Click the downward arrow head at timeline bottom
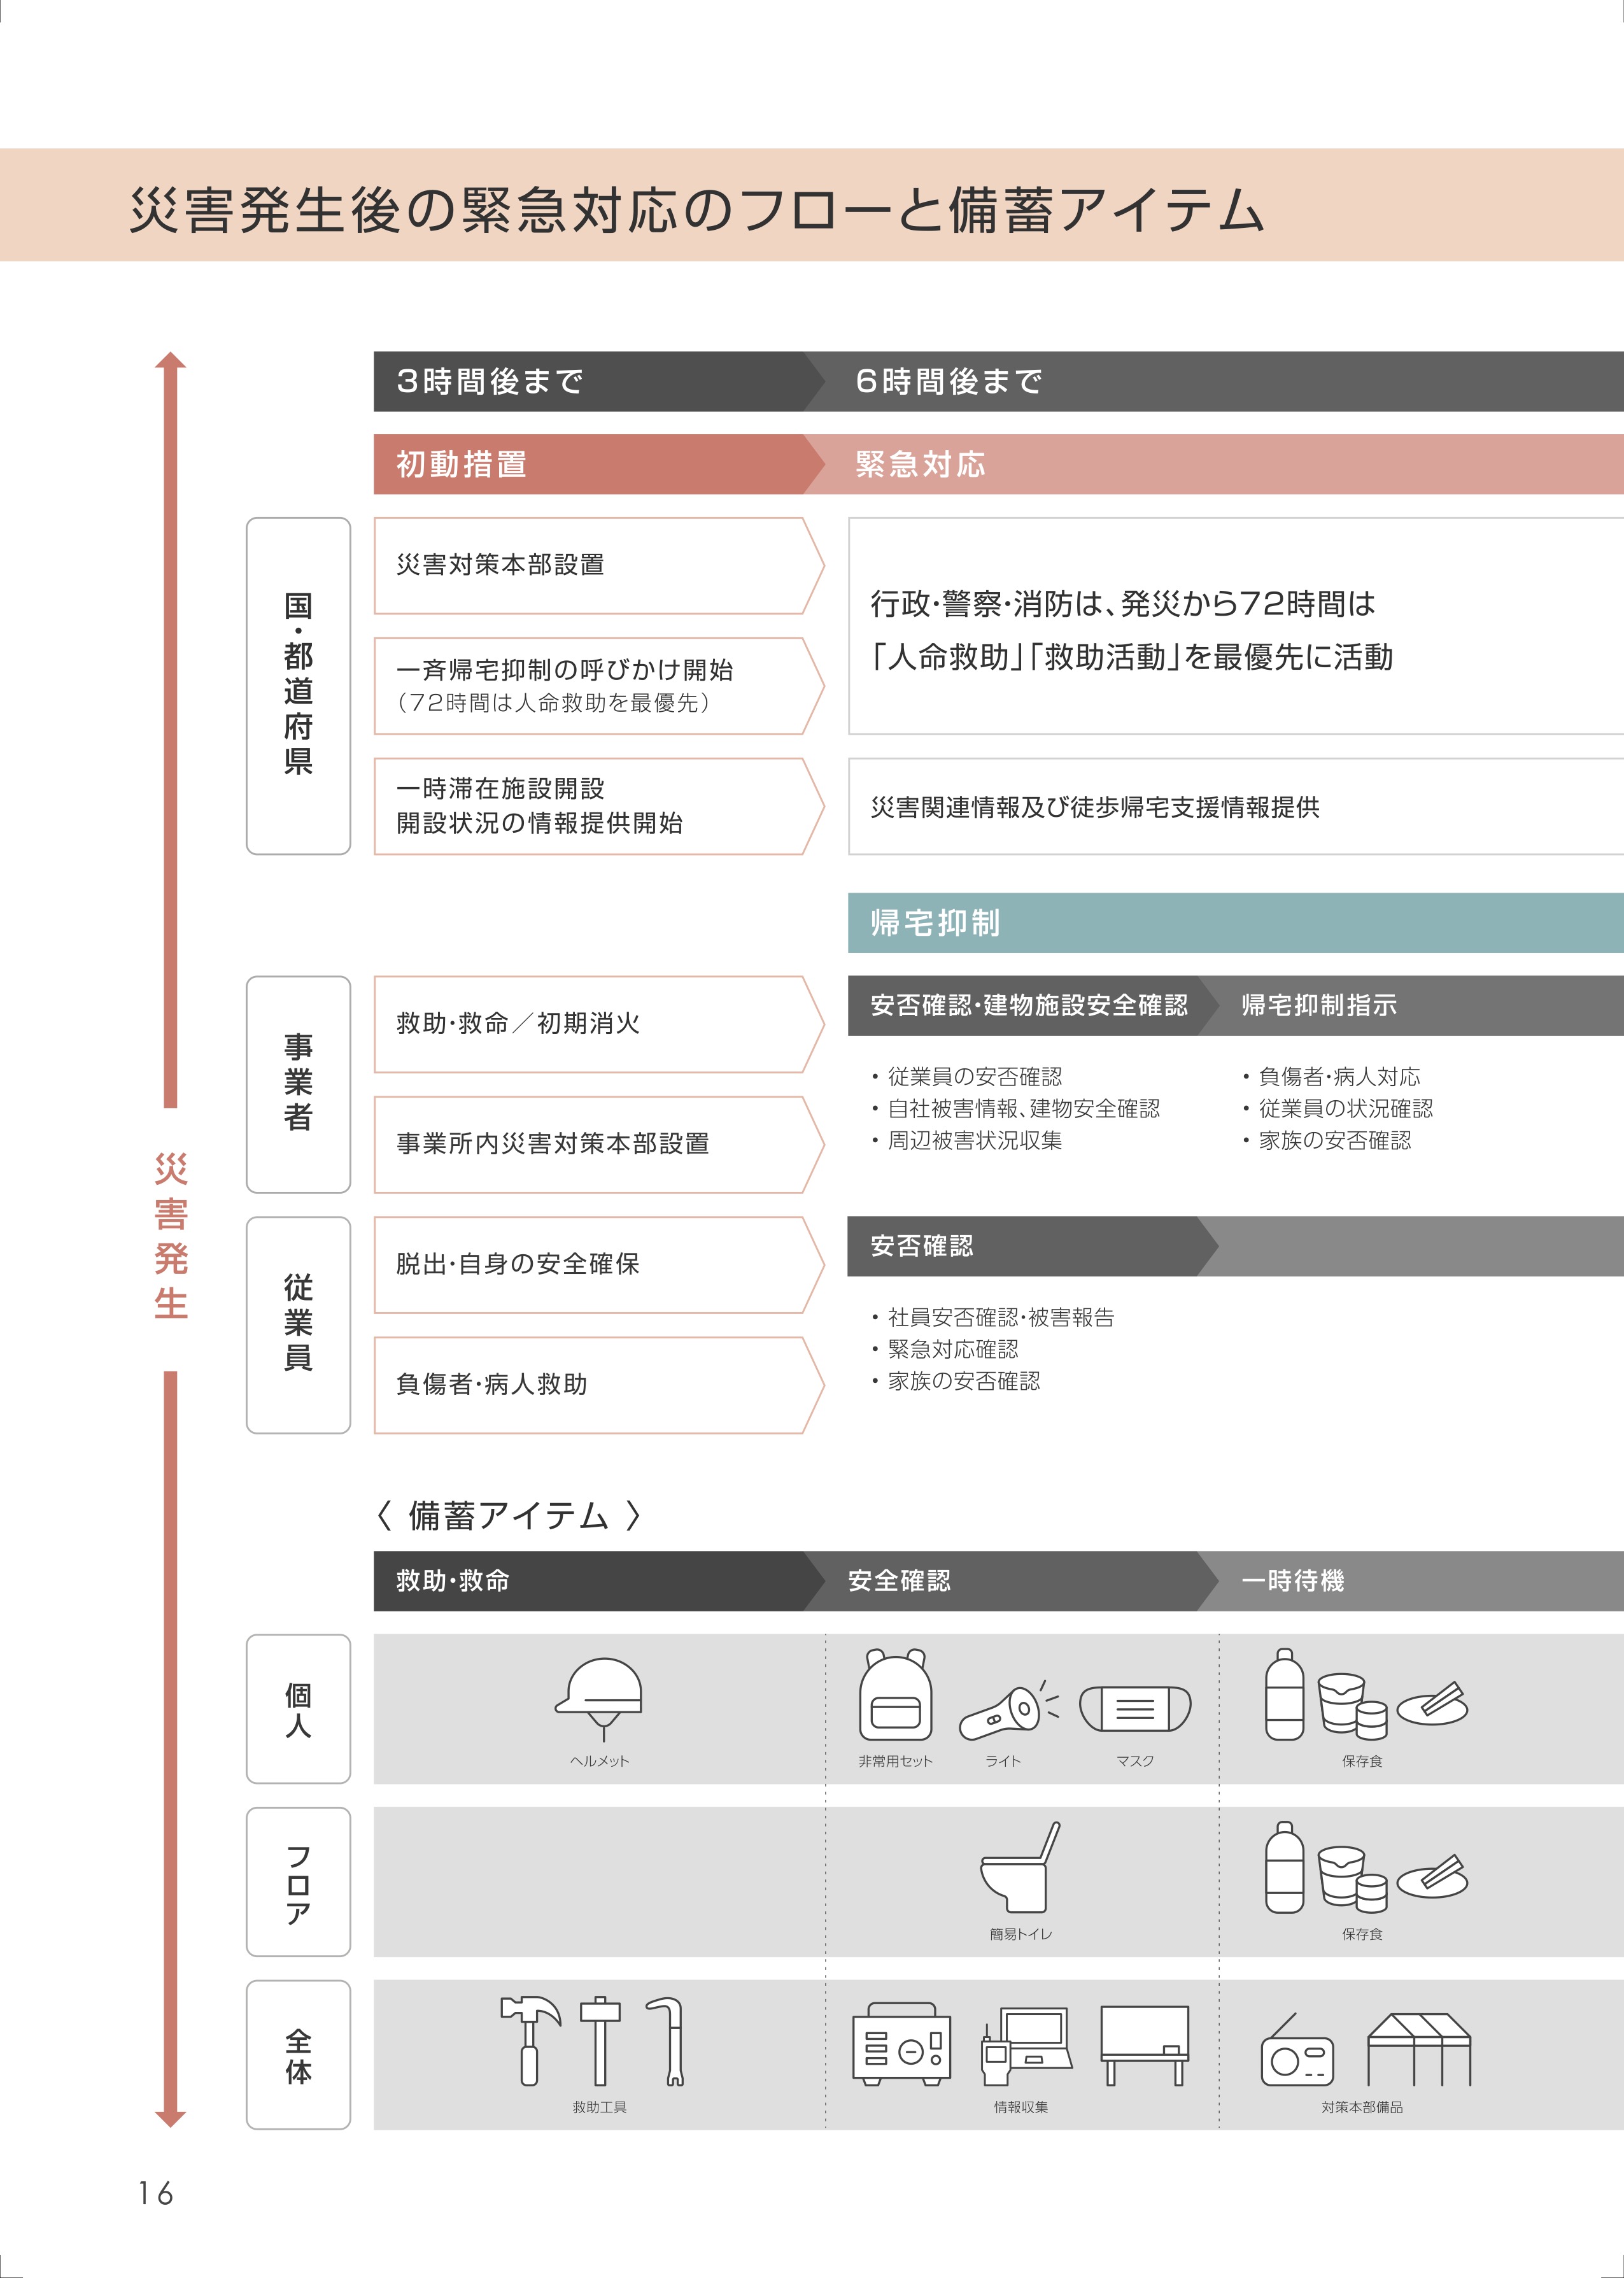Screen dimensions: 1624x2278 (170, 2118)
